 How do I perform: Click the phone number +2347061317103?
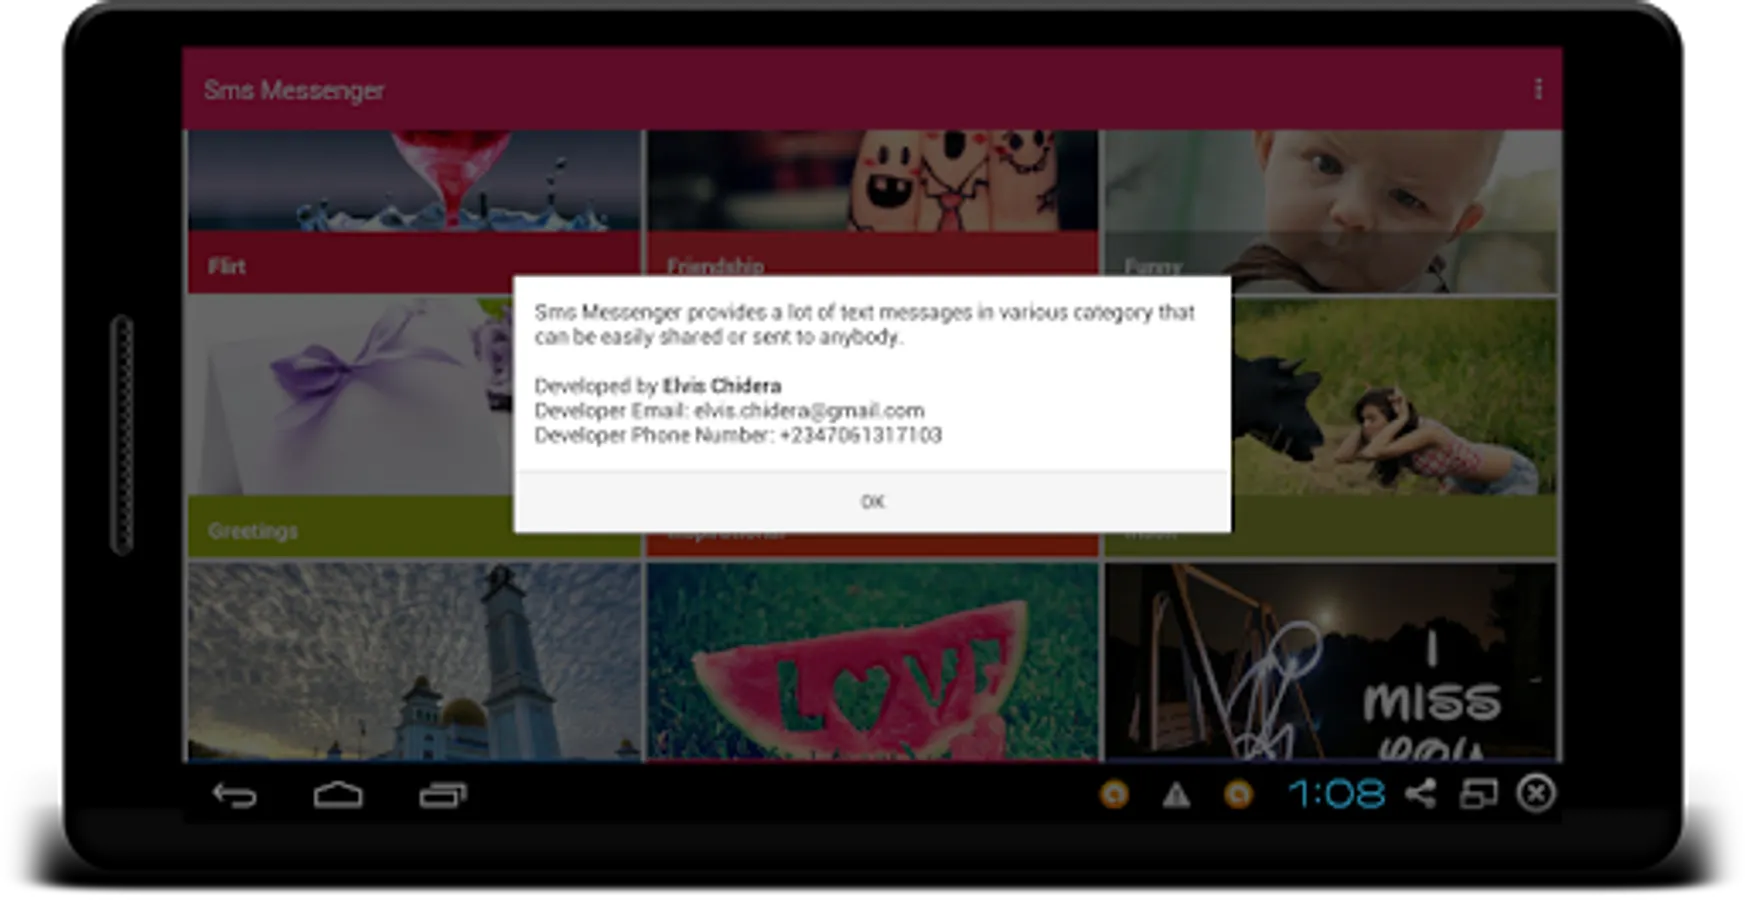click(860, 435)
